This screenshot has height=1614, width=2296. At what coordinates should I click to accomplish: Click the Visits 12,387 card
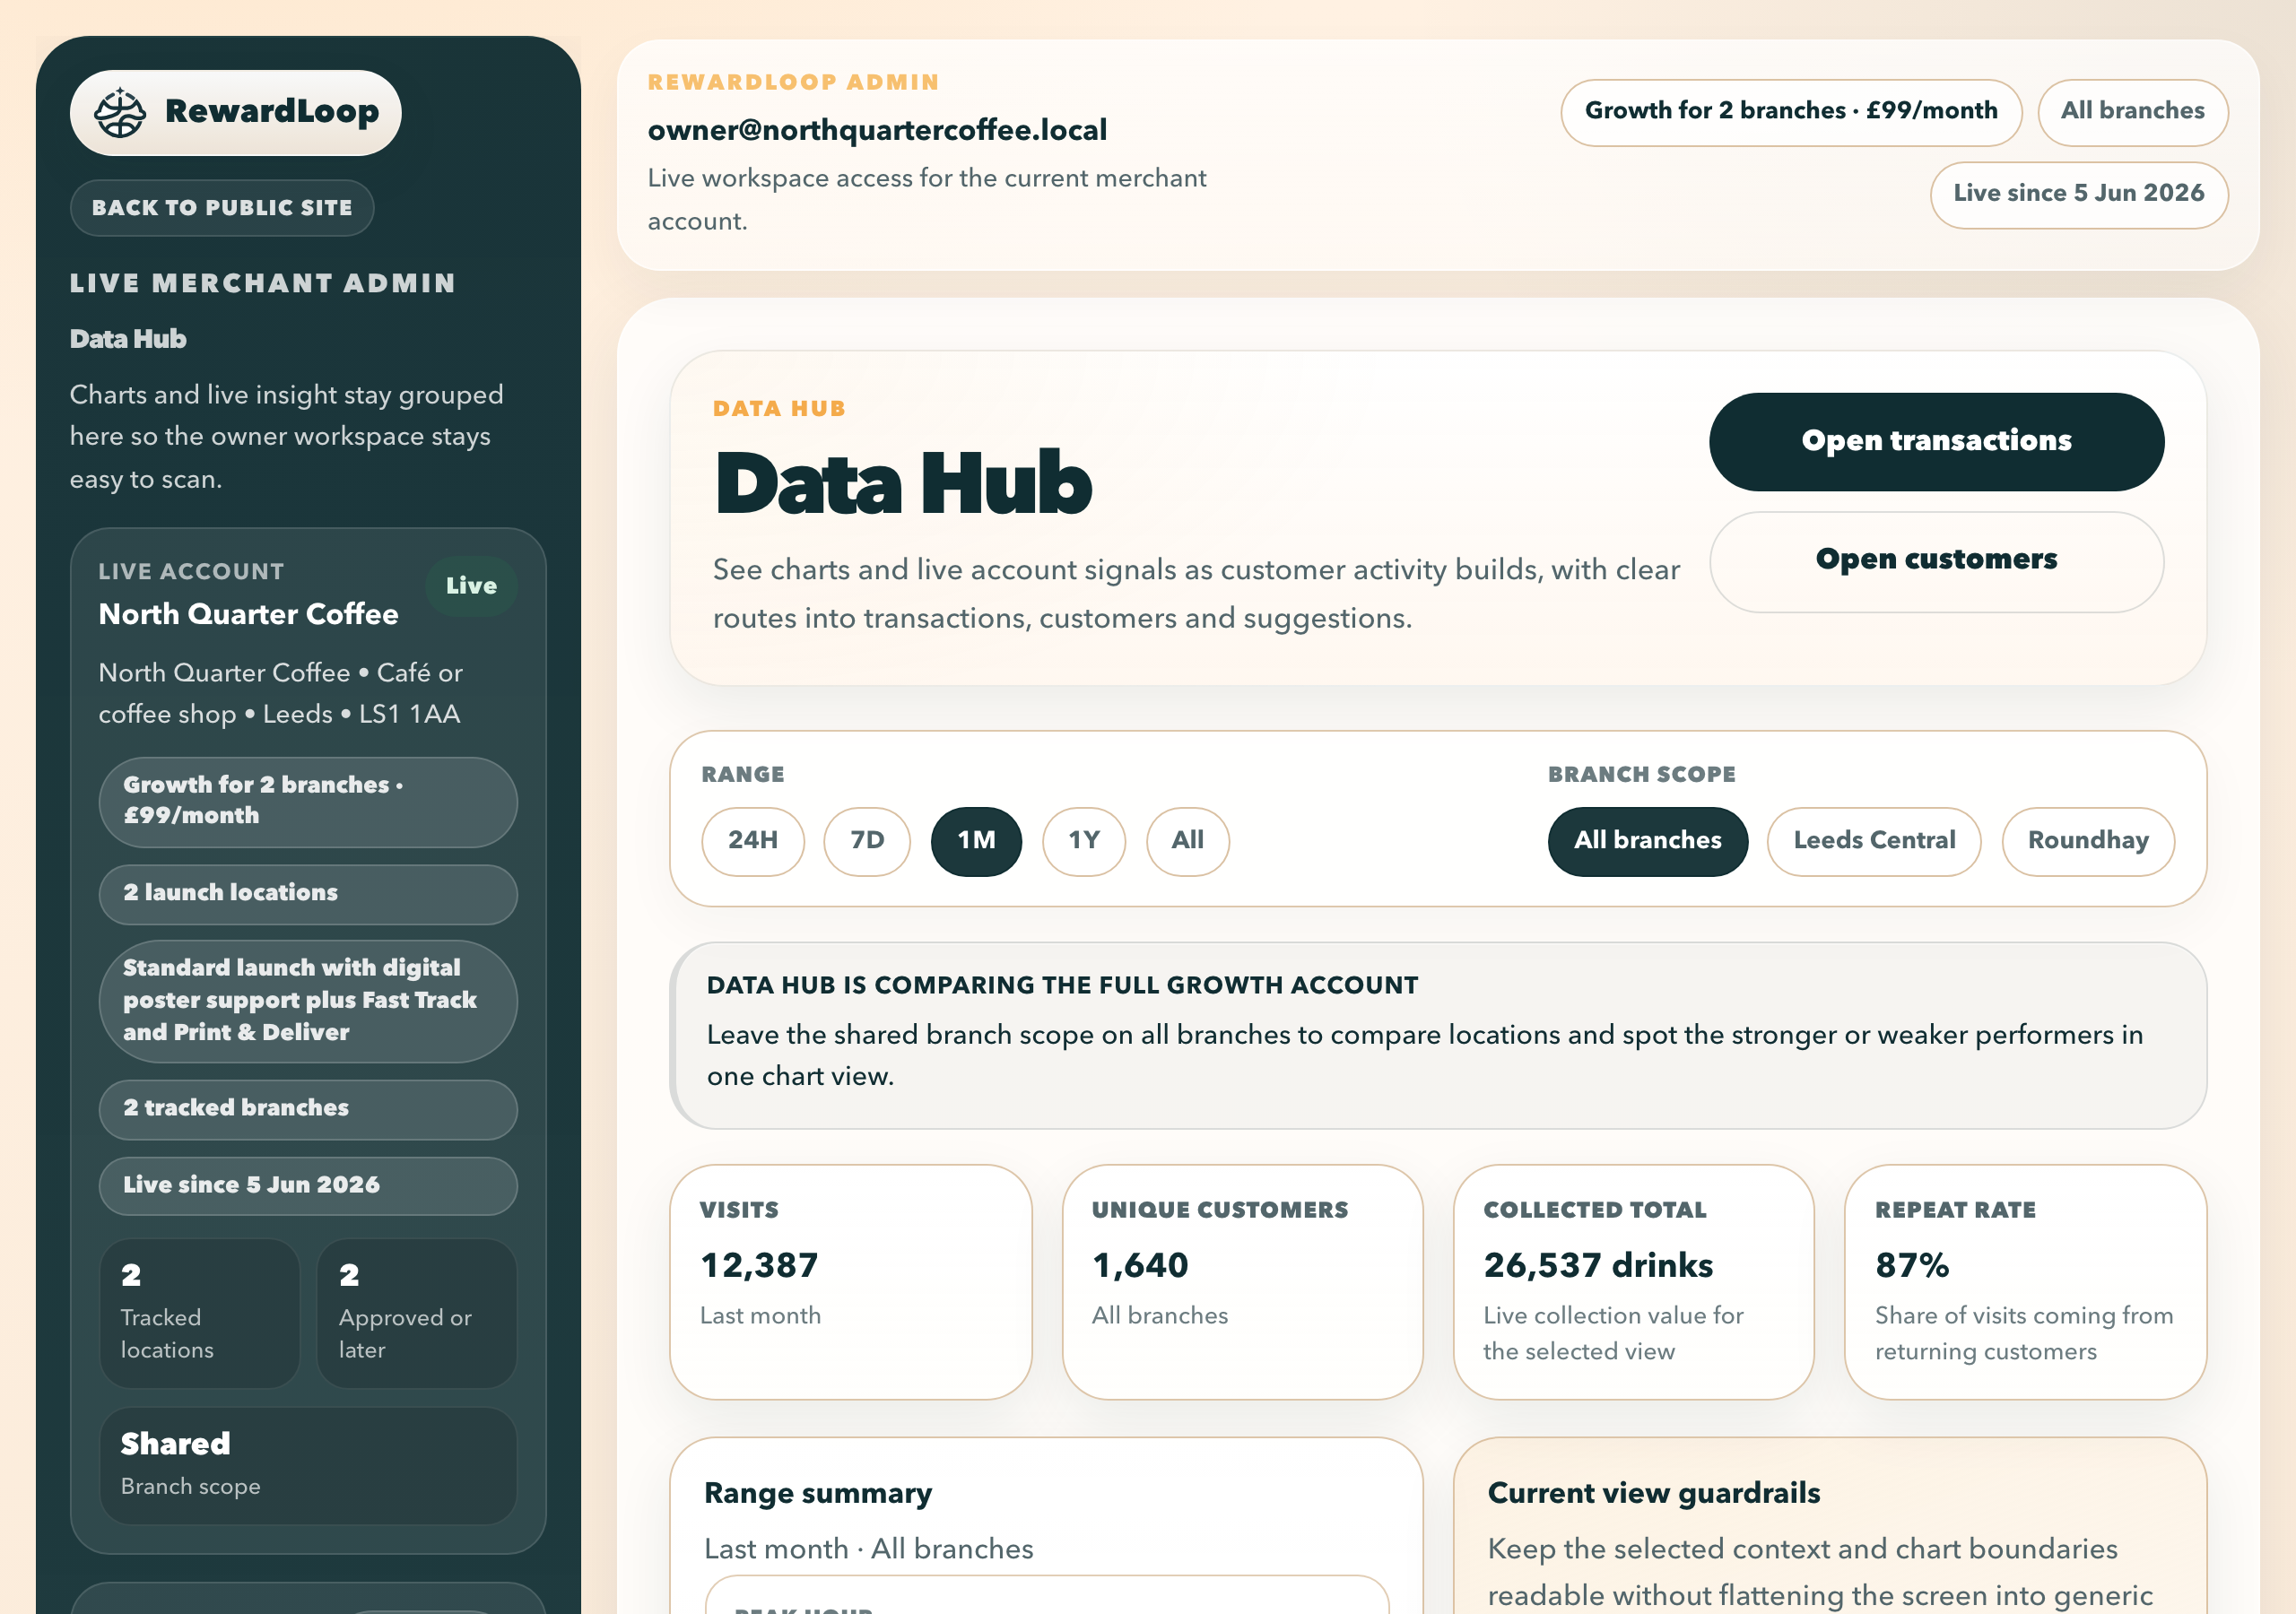coord(850,1281)
